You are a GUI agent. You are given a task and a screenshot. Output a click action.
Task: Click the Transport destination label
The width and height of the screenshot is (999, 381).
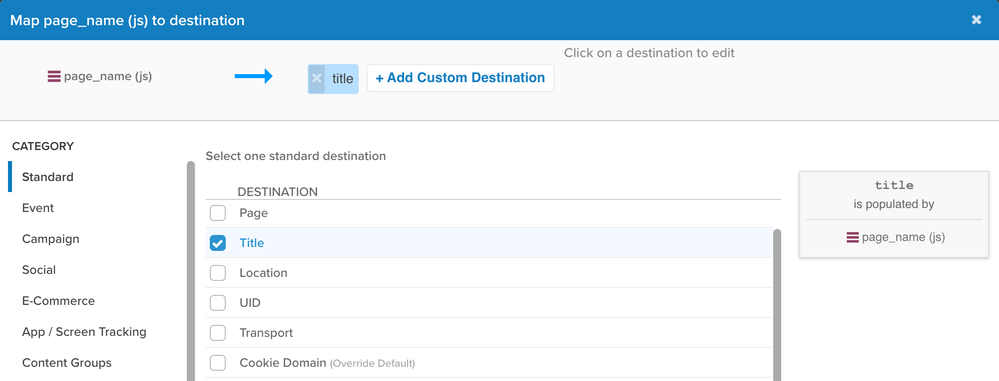pyautogui.click(x=266, y=333)
